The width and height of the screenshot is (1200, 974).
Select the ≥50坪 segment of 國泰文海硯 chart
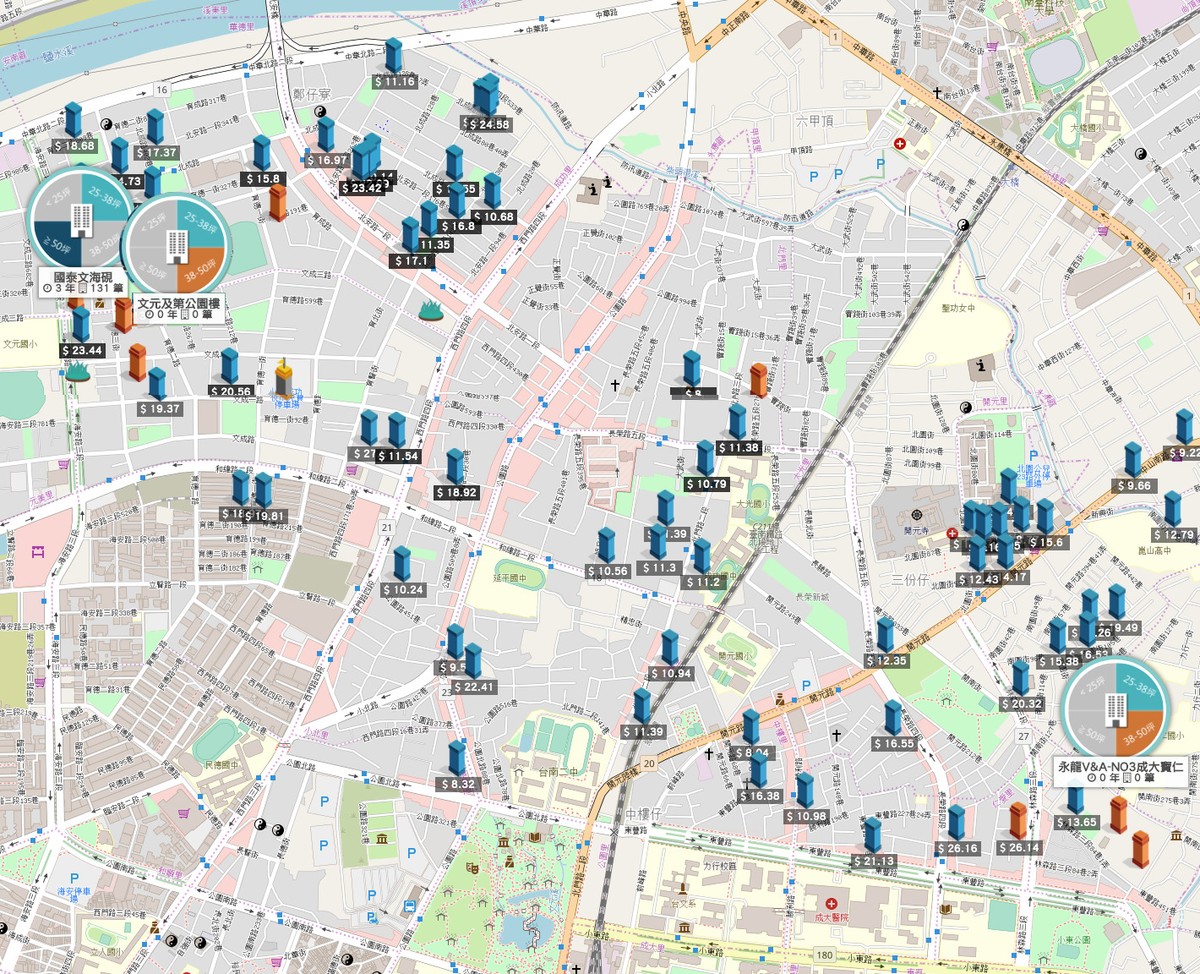(x=57, y=243)
